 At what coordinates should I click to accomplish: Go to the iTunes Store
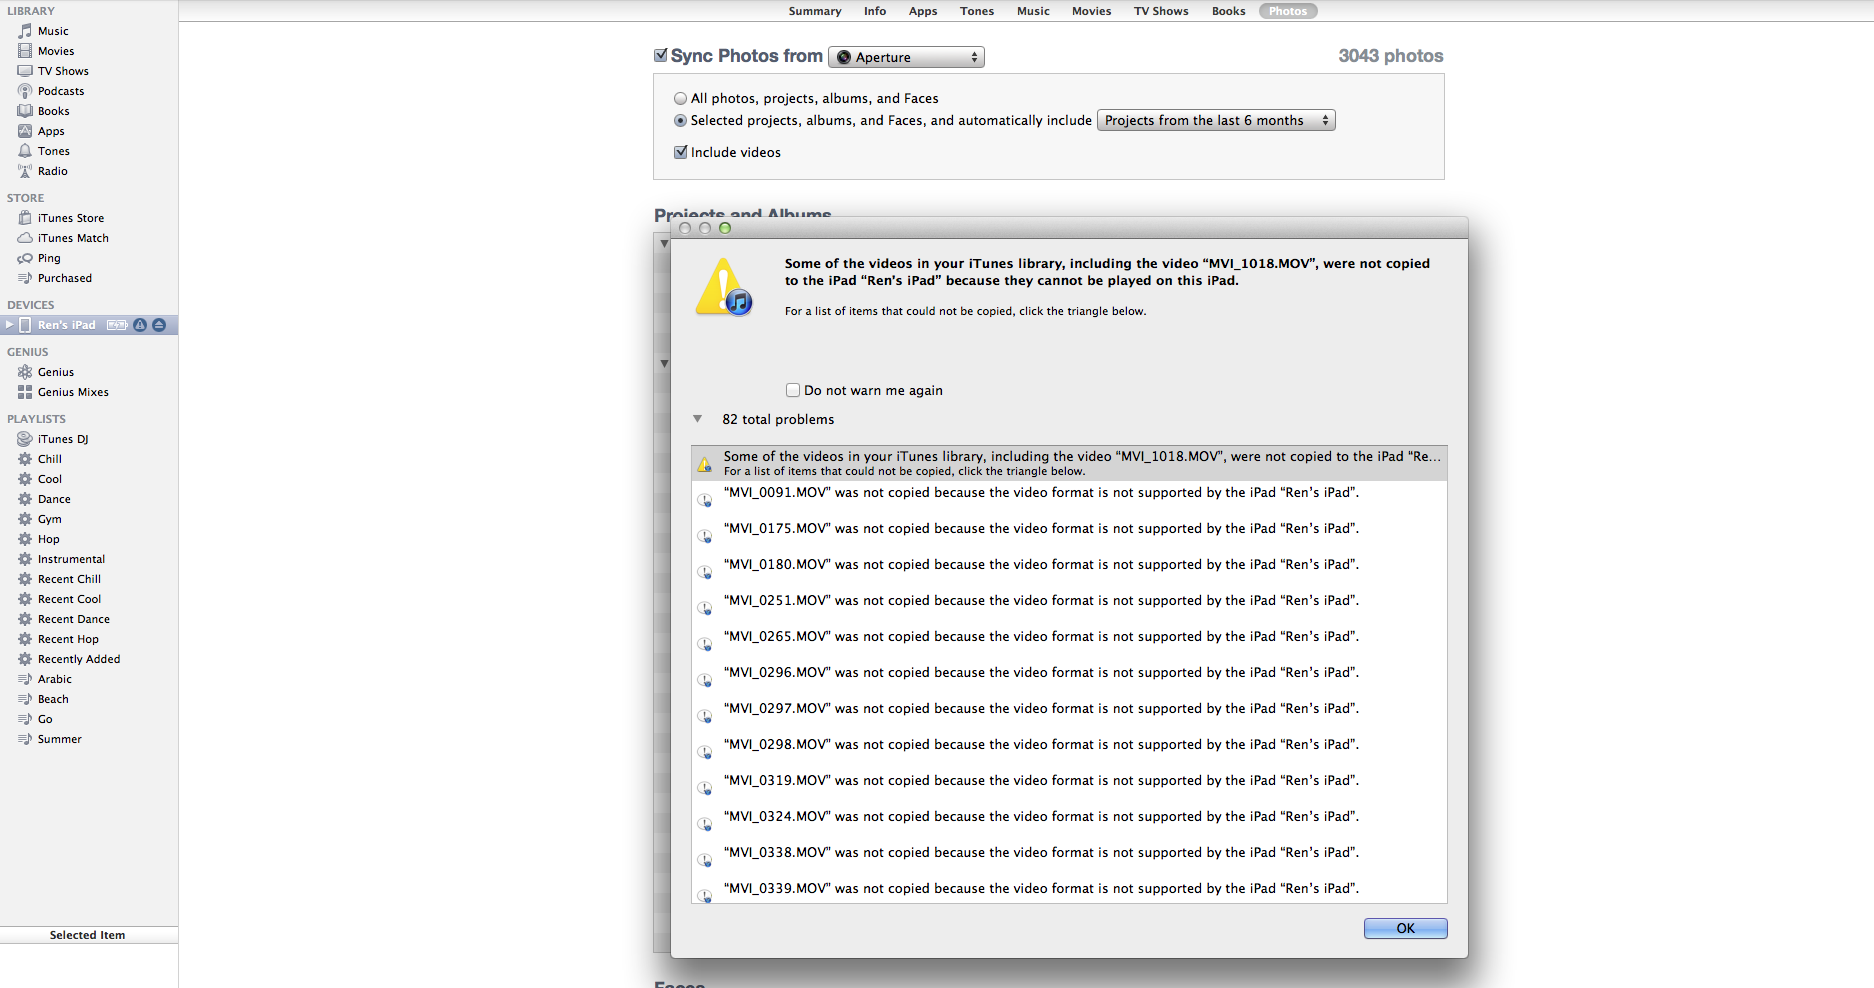70,218
